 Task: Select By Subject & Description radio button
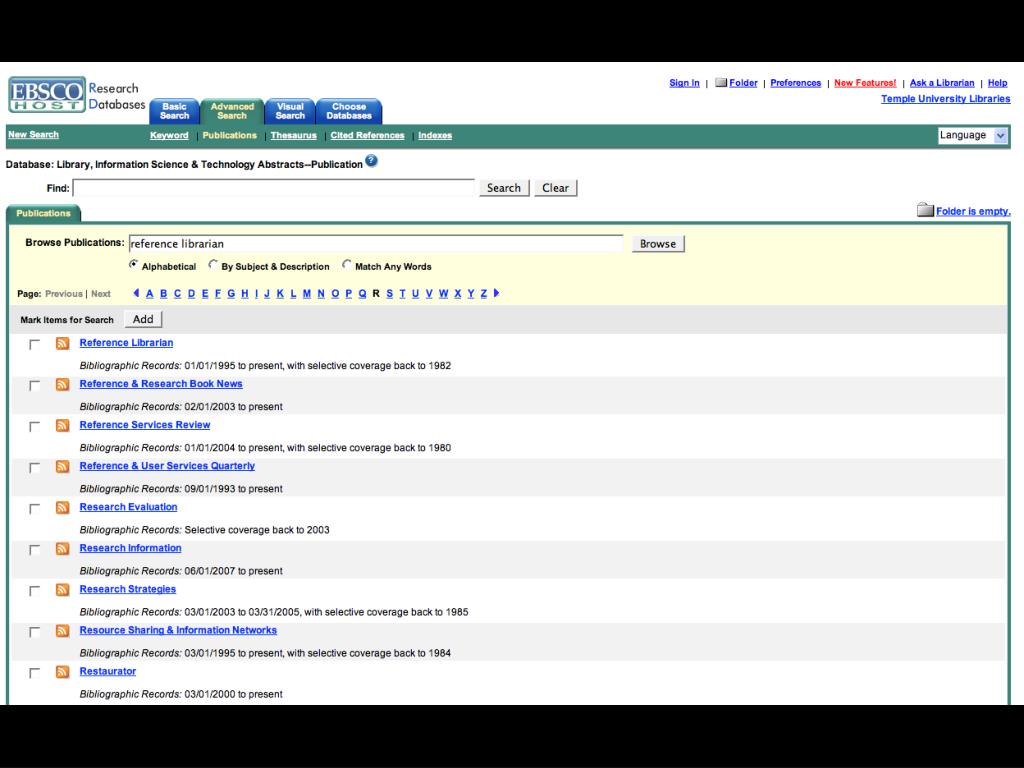[x=213, y=264]
